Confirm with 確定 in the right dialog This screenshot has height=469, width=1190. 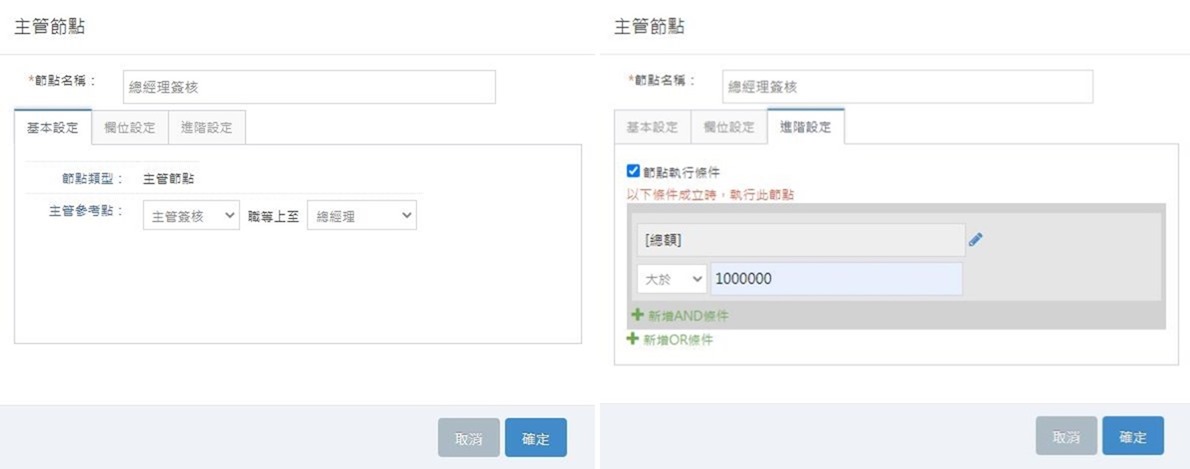click(x=1132, y=437)
